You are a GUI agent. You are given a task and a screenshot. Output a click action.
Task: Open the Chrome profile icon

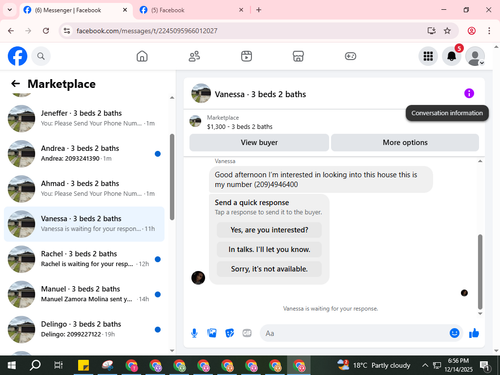[471, 31]
